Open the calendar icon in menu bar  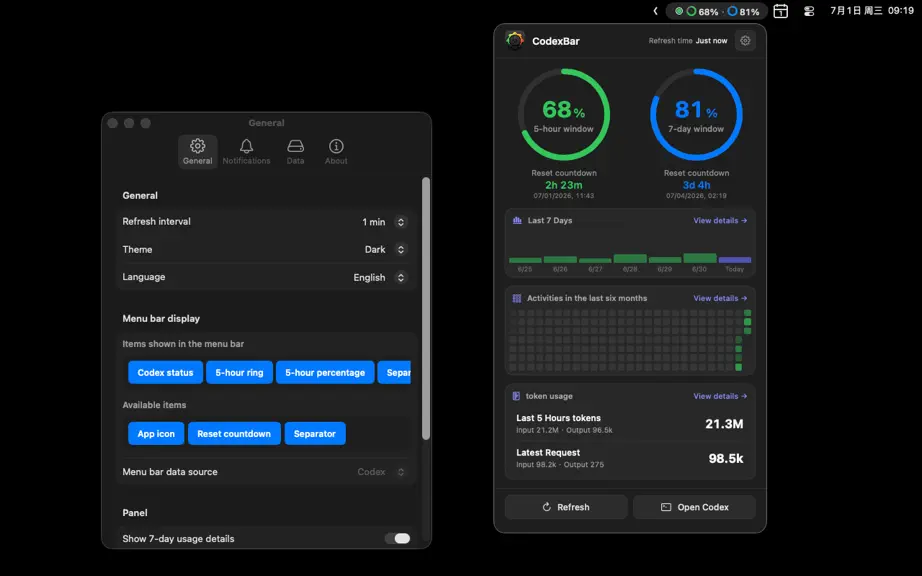[x=780, y=11]
